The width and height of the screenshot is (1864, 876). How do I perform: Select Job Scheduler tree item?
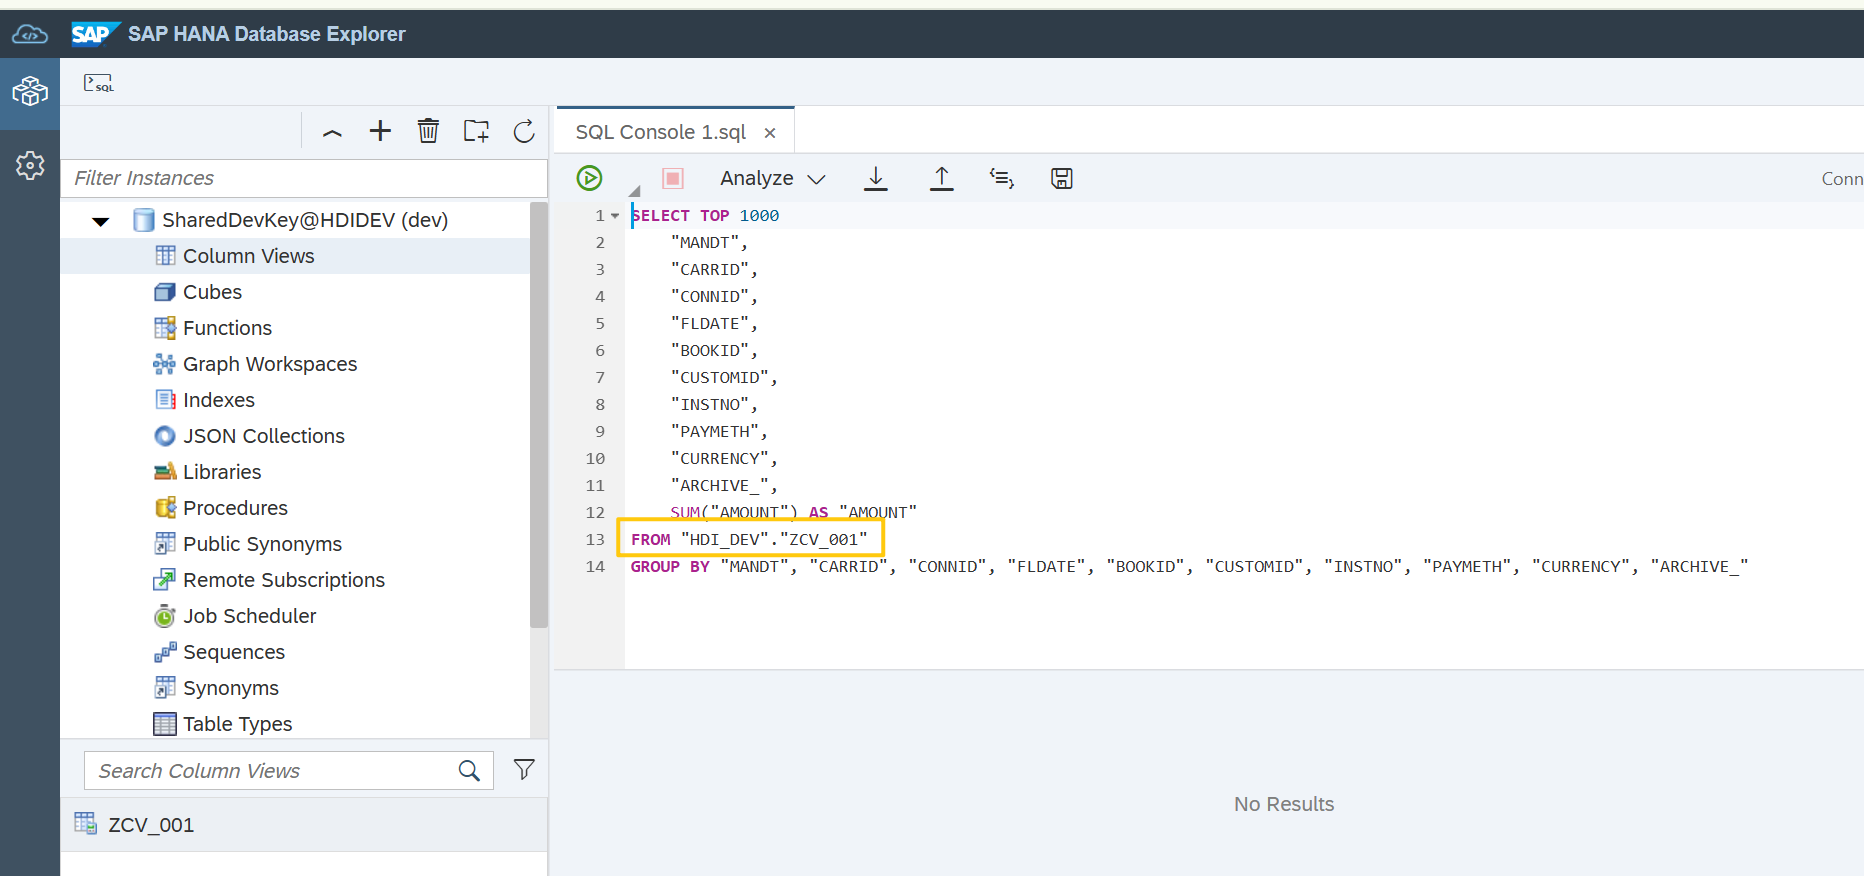(x=249, y=616)
